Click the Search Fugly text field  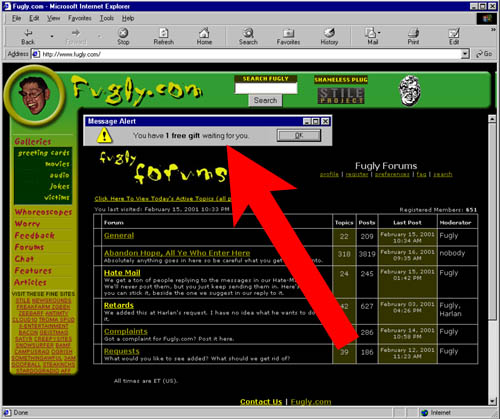point(266,88)
